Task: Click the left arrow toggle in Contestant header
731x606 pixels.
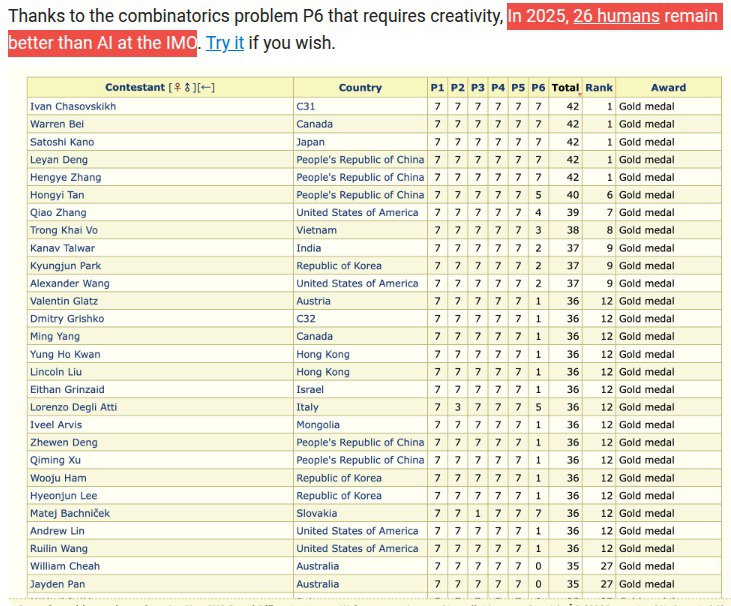Action: [x=207, y=88]
